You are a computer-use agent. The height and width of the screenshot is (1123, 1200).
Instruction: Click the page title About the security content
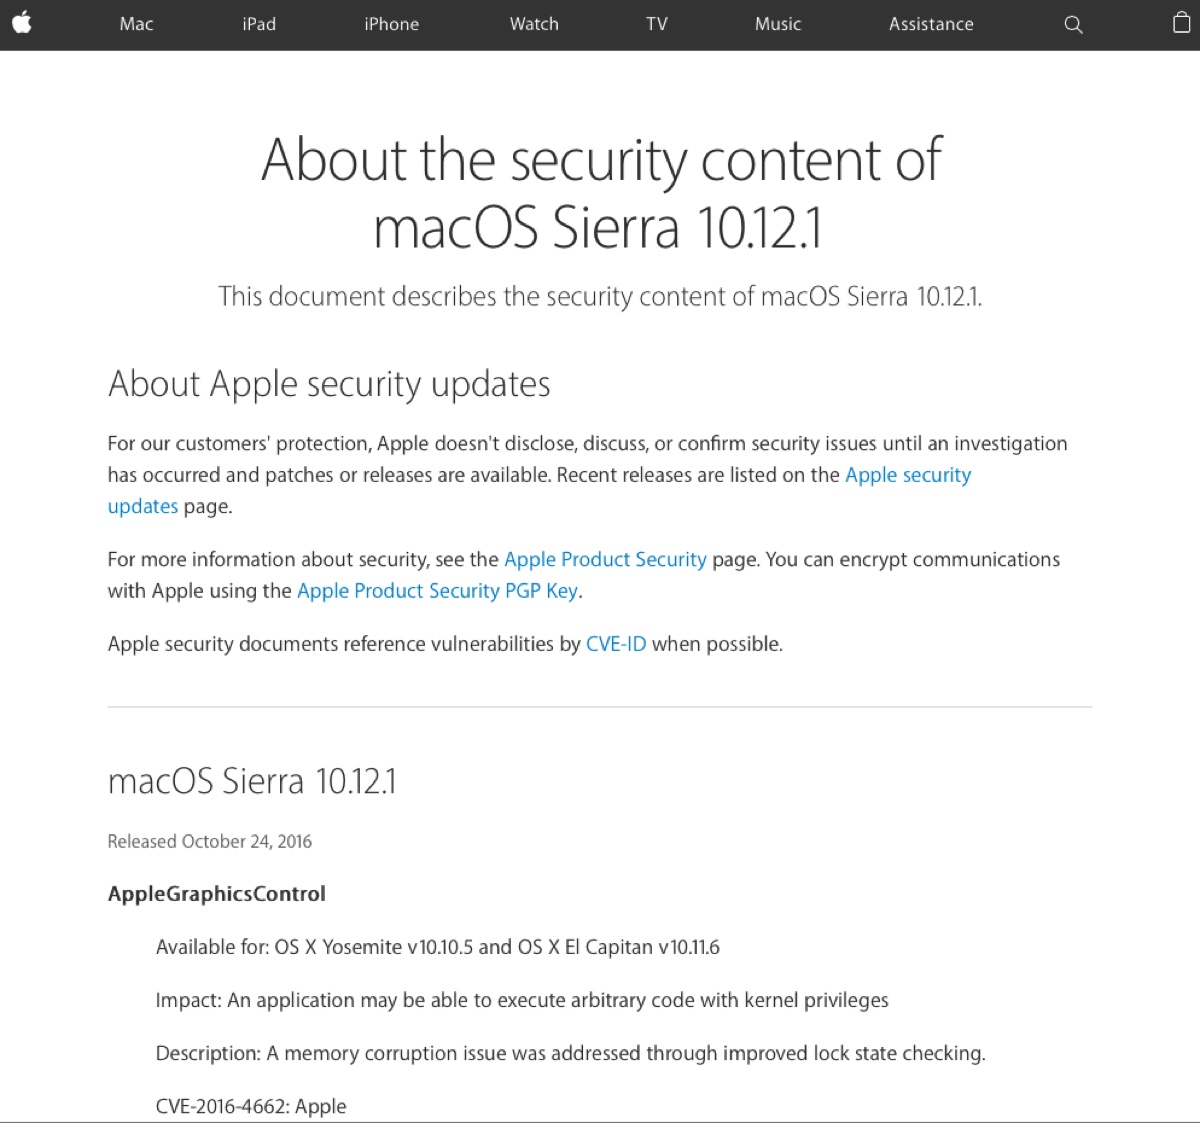tap(600, 195)
